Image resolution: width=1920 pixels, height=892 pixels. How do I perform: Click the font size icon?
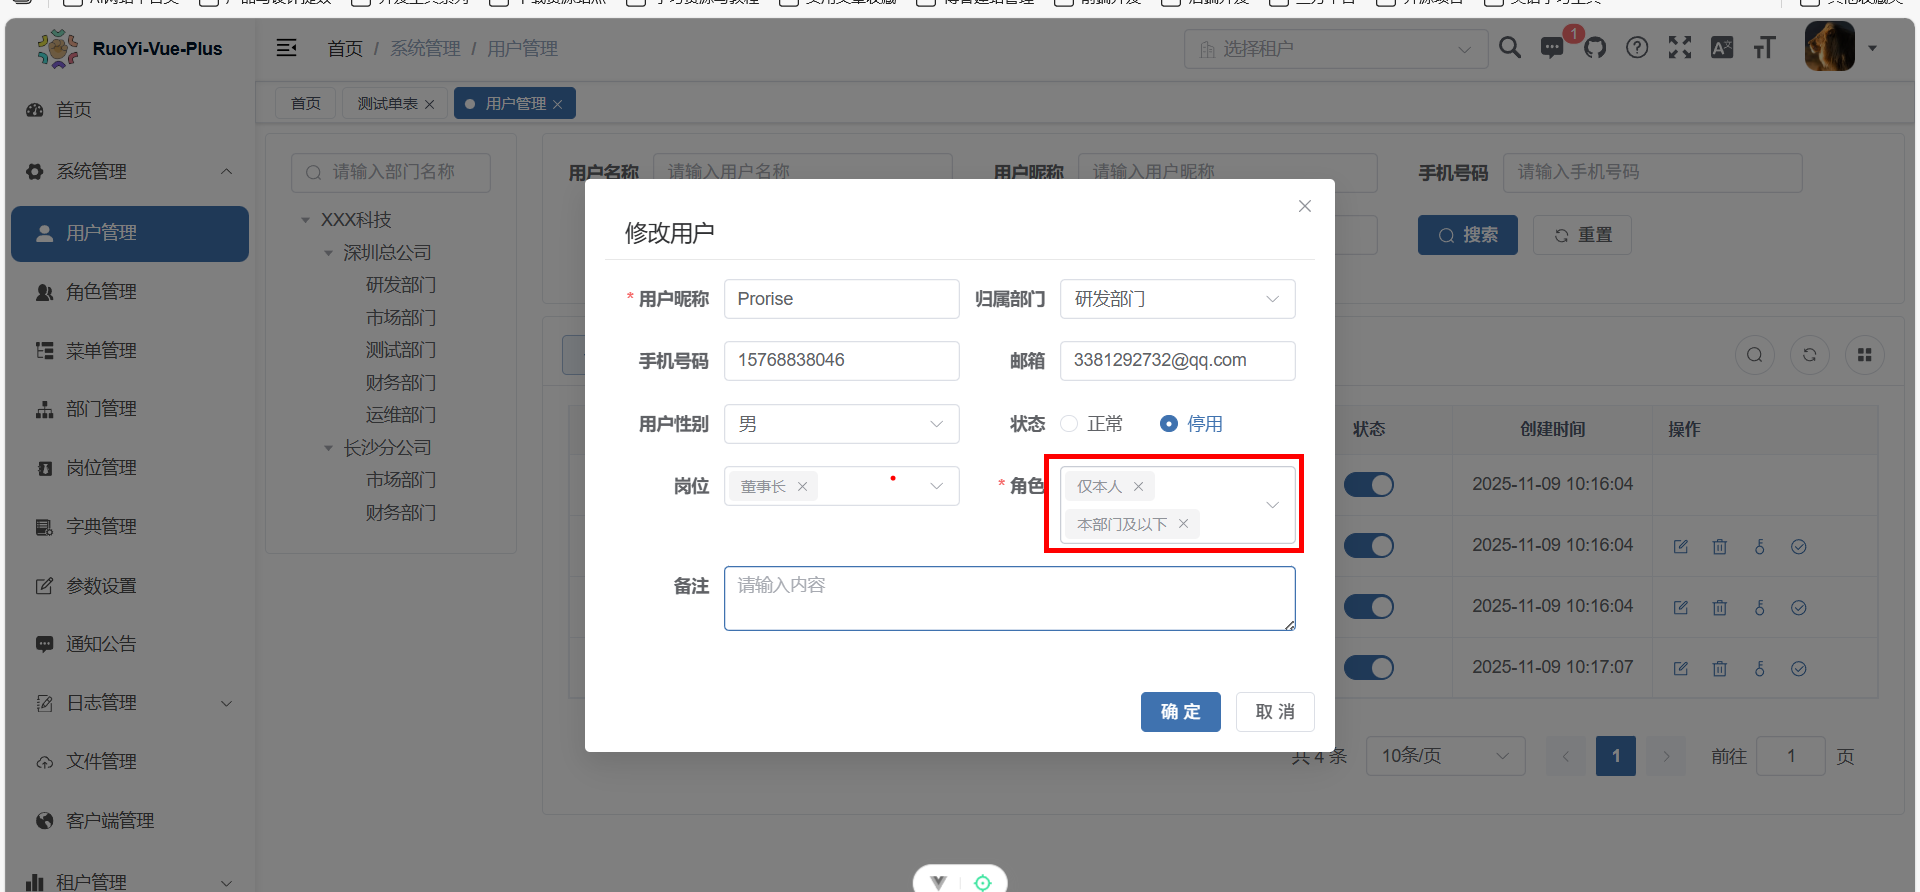[1764, 48]
